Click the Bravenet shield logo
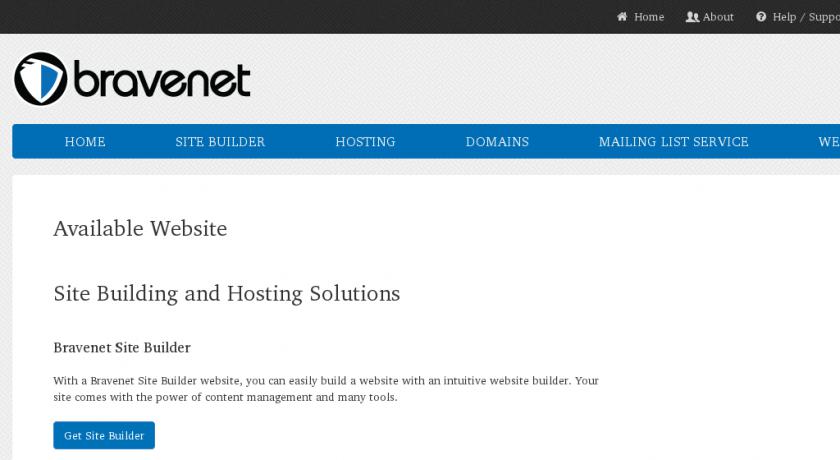Image resolution: width=840 pixels, height=460 pixels. coord(41,79)
